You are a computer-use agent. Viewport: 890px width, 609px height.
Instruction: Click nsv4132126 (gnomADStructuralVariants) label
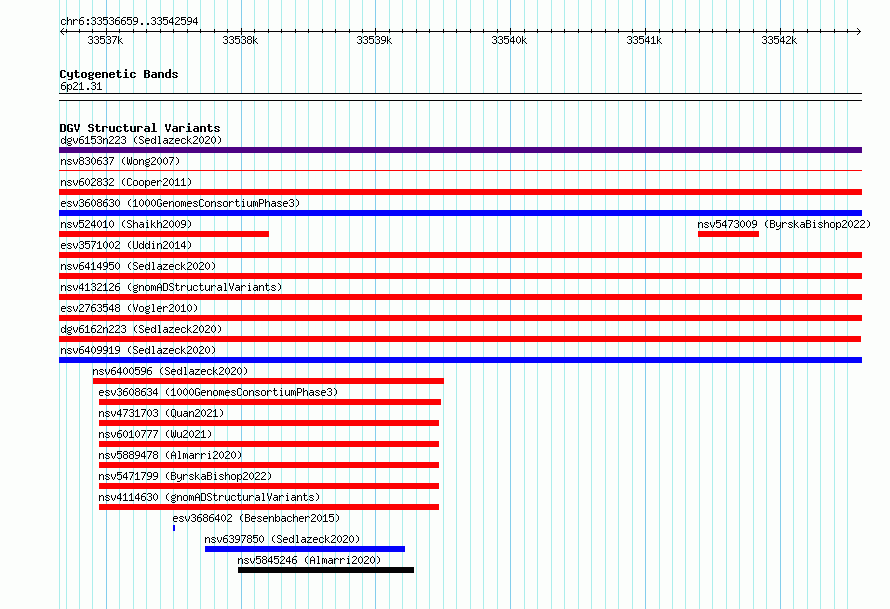tap(171, 287)
